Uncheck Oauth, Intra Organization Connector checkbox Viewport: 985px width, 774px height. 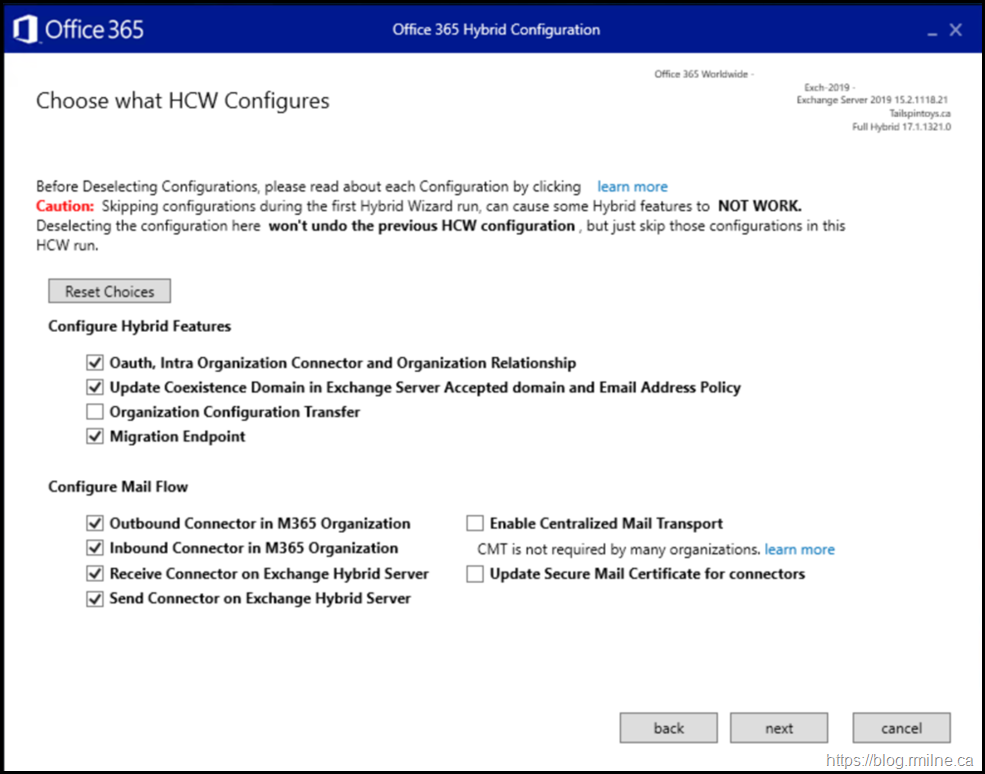pos(95,363)
